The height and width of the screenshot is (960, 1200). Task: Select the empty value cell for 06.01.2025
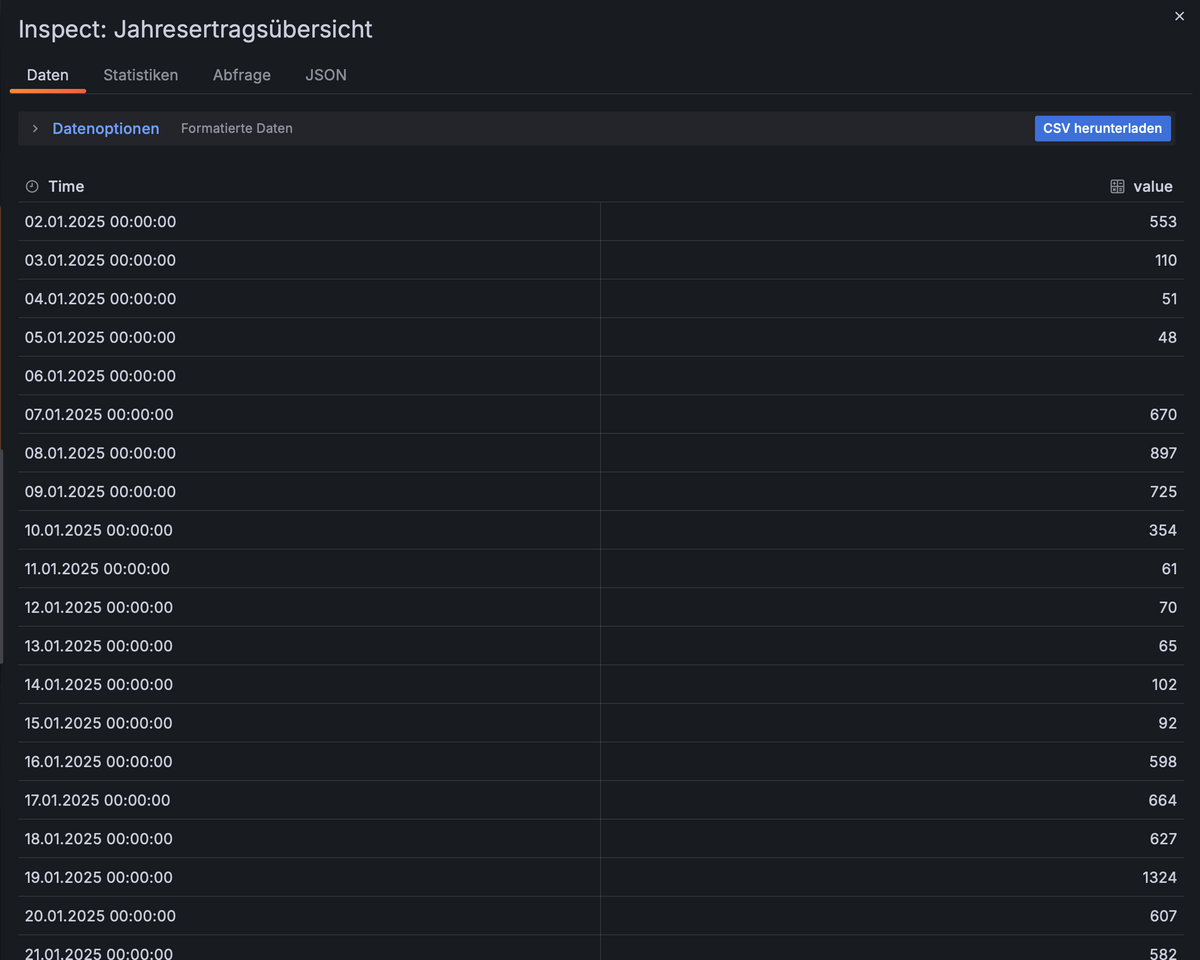(x=892, y=376)
